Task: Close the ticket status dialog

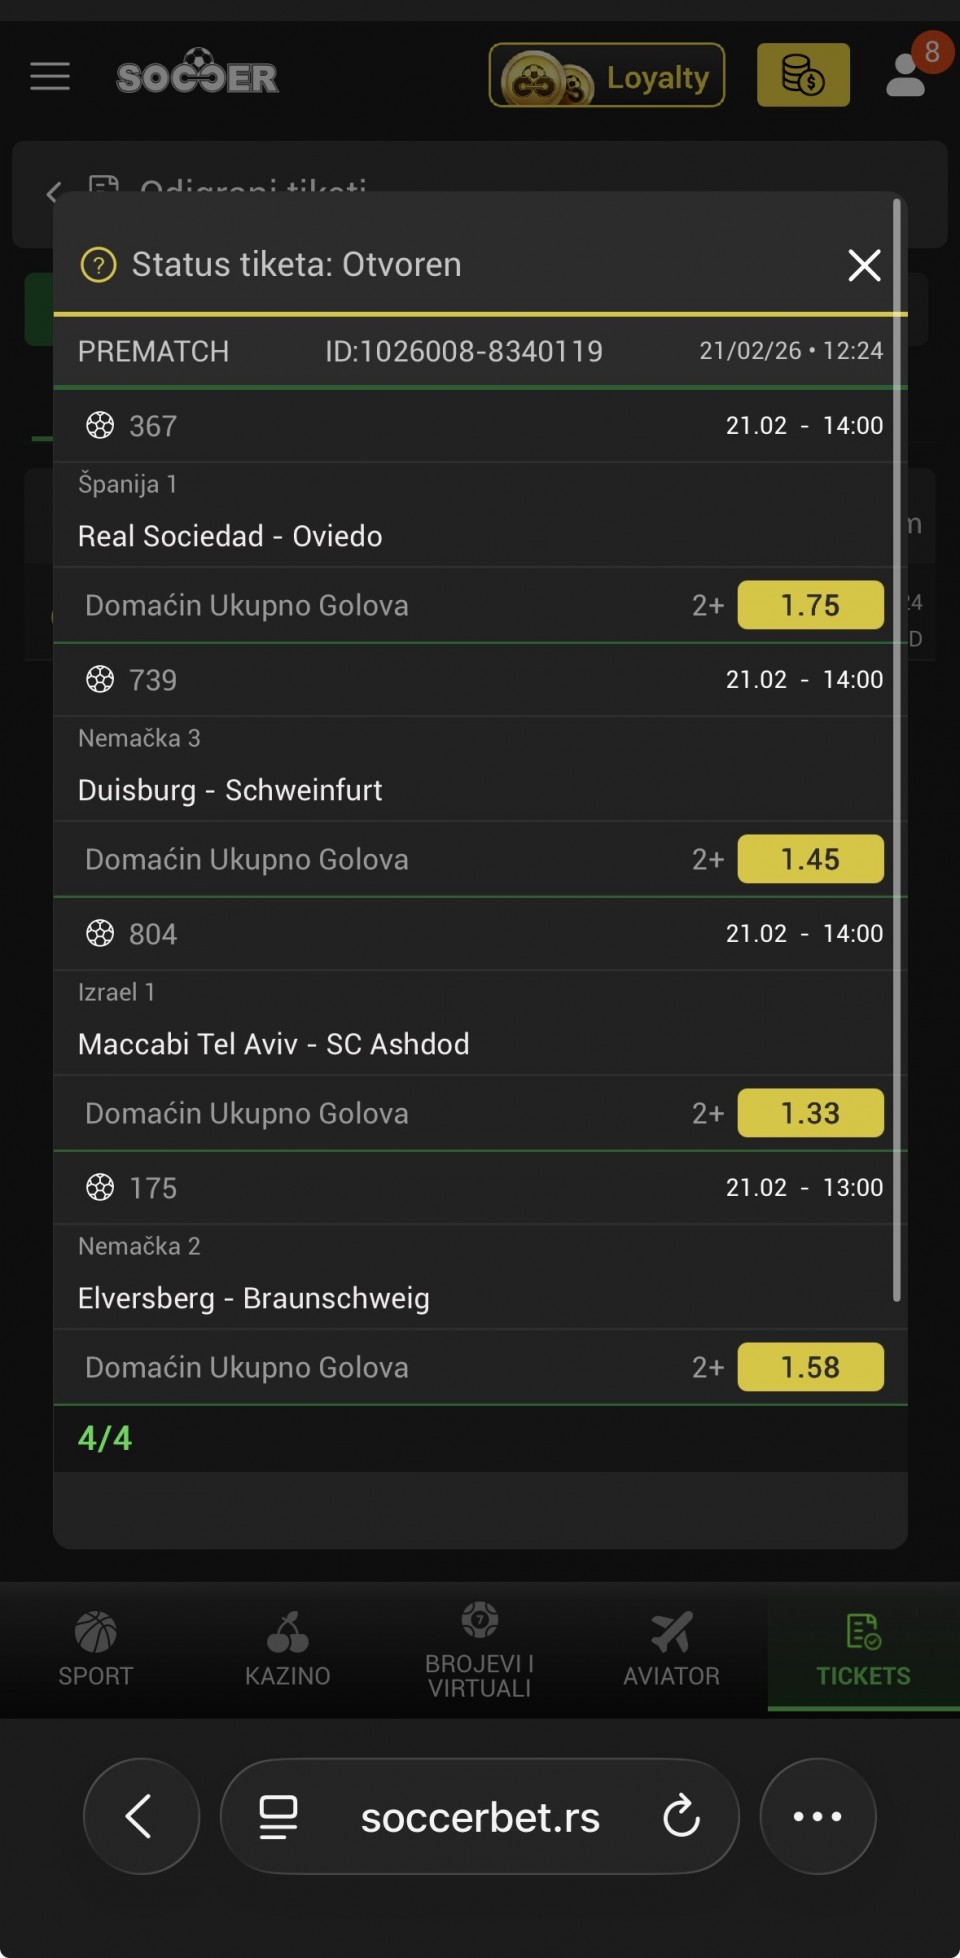Action: 864,265
